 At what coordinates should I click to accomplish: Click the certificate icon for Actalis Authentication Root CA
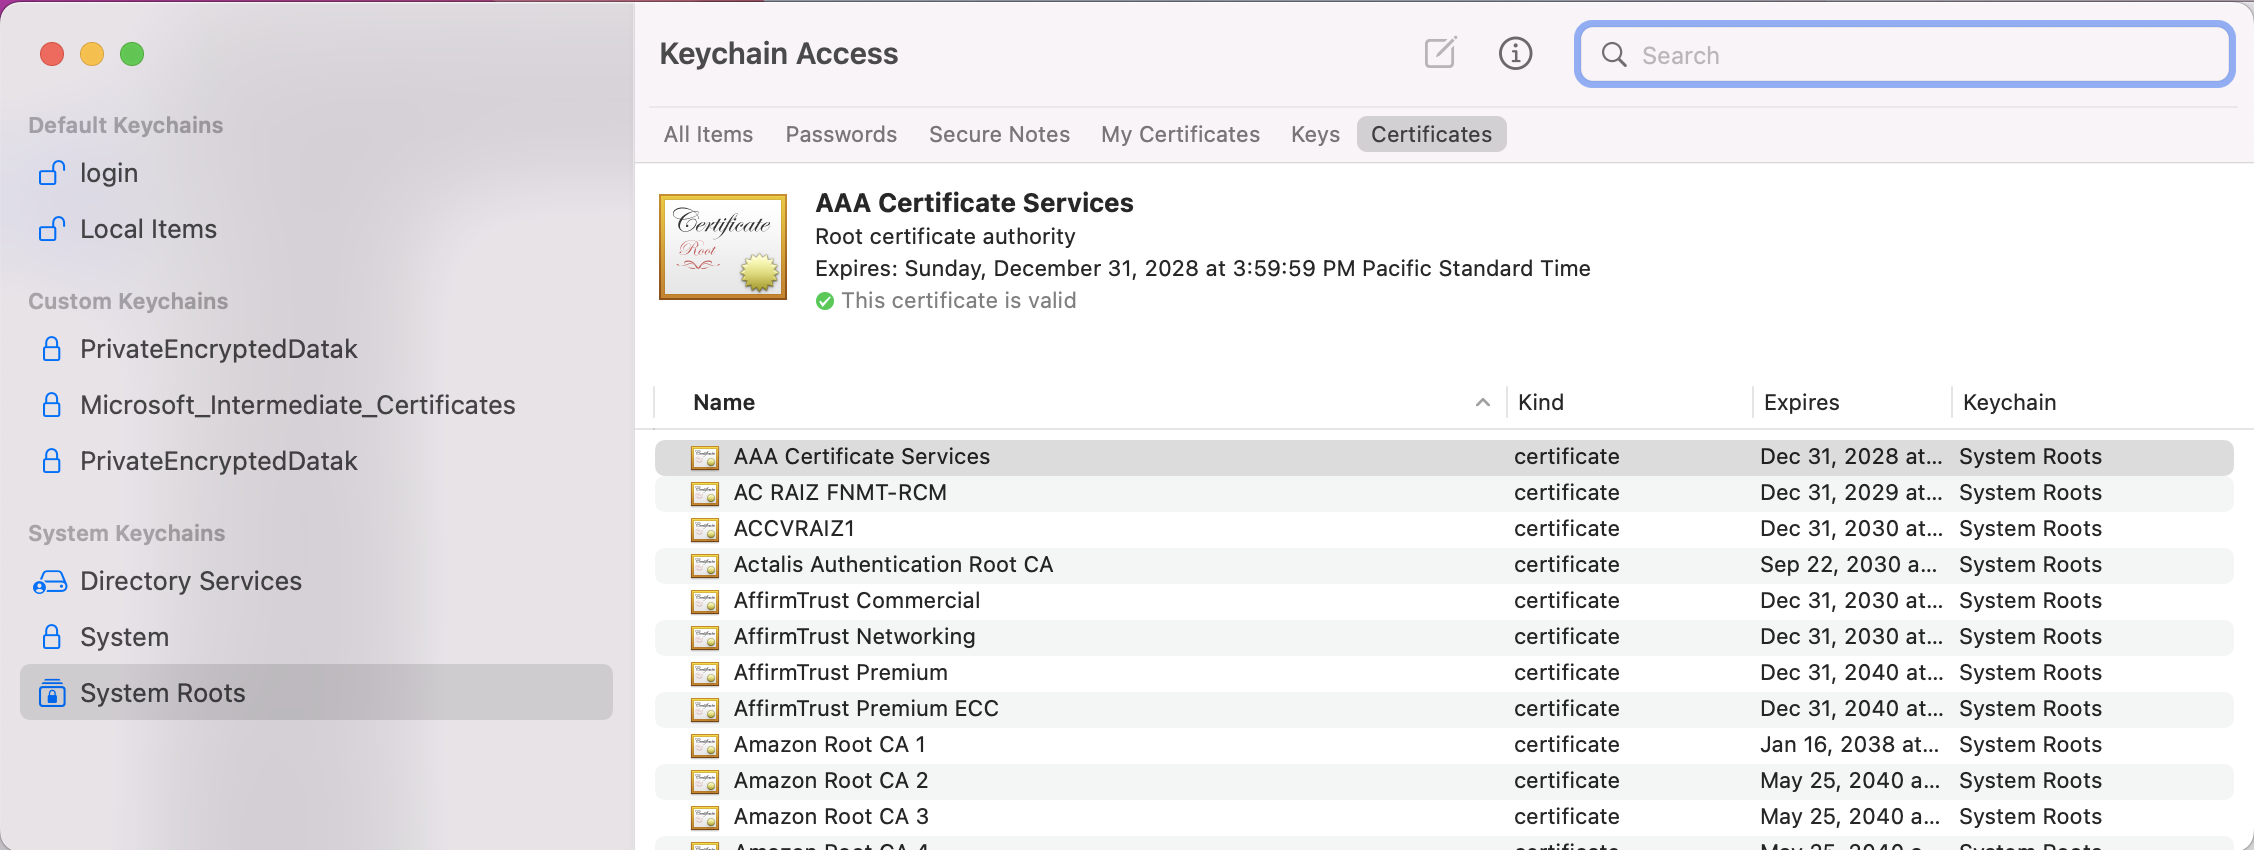[705, 565]
